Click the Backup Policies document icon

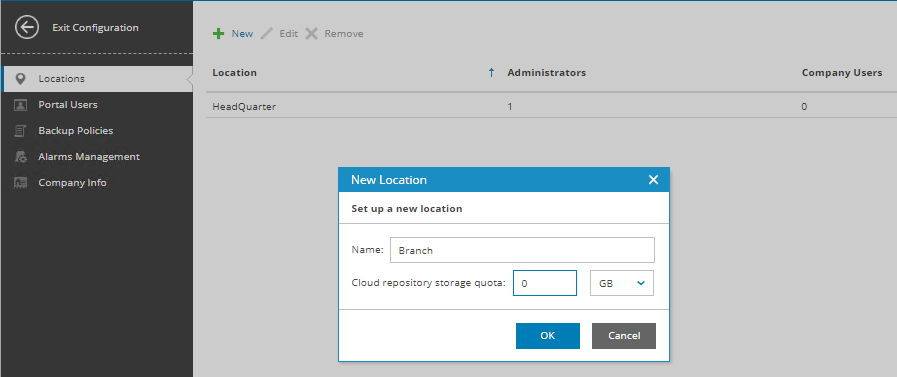point(21,131)
